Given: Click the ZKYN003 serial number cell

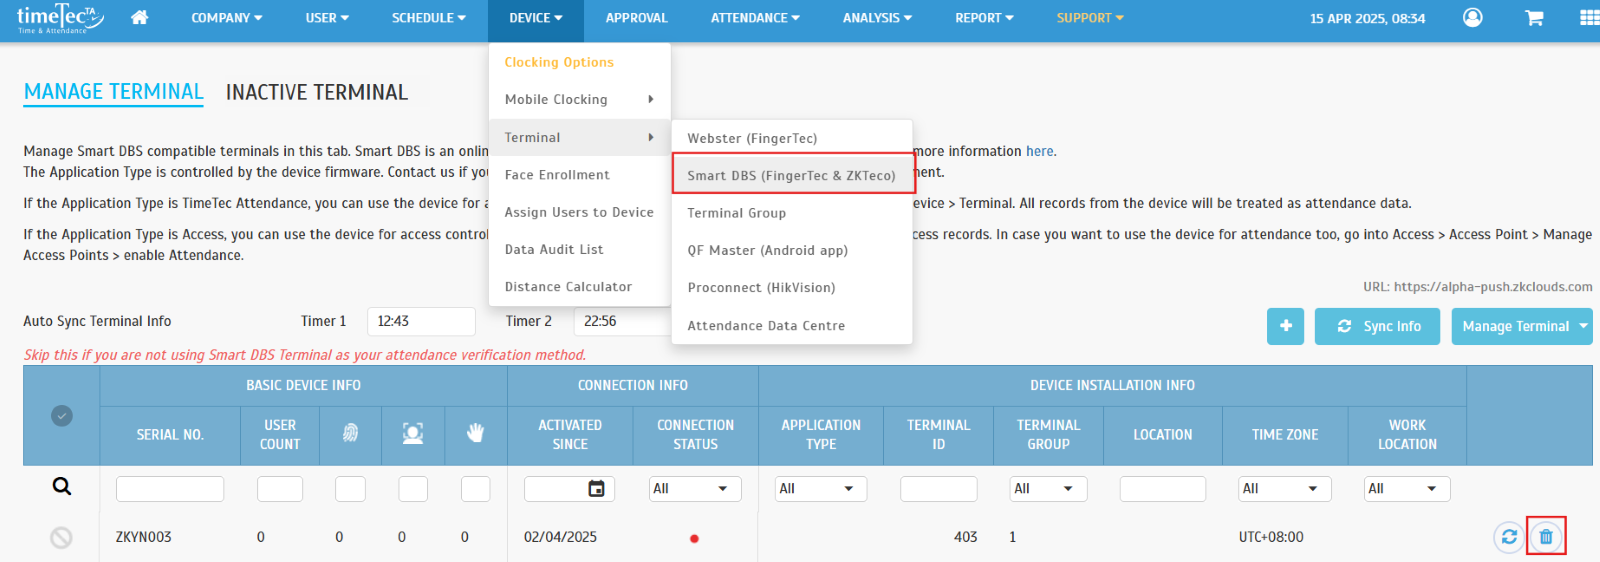Looking at the screenshot, I should 143,537.
